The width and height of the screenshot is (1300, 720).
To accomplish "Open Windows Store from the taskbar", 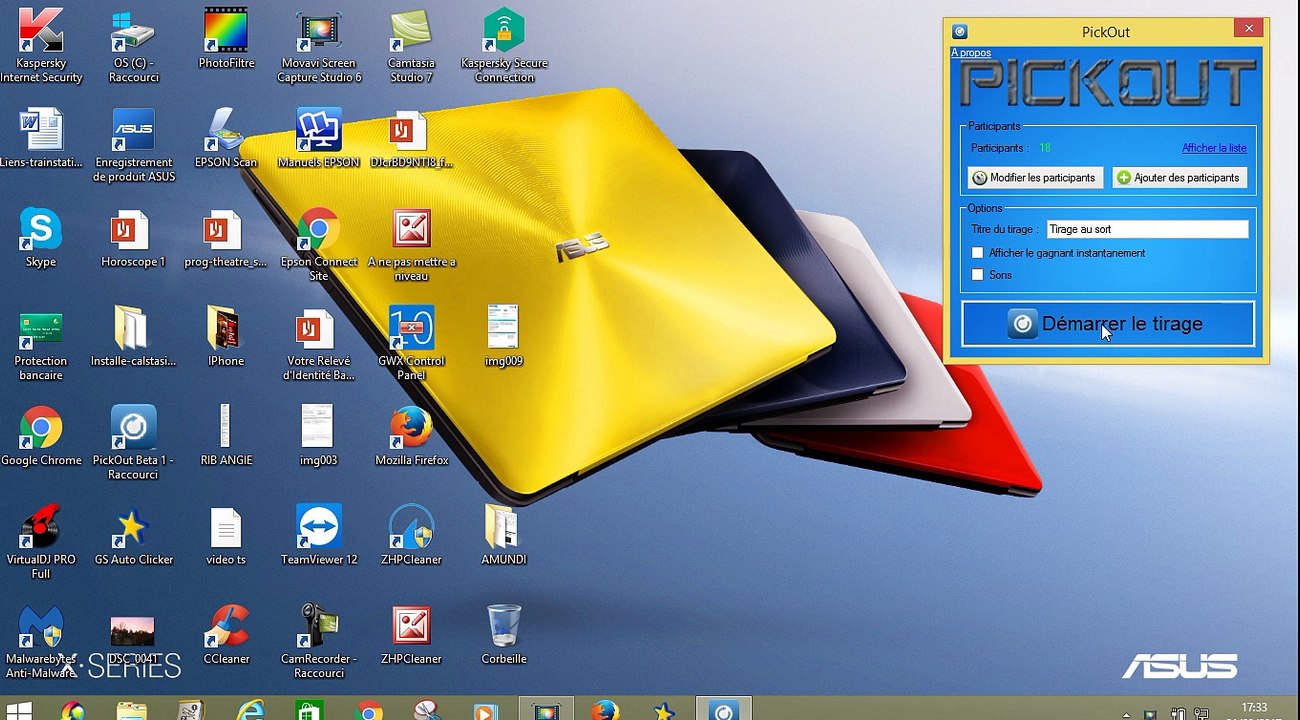I will tap(309, 711).
